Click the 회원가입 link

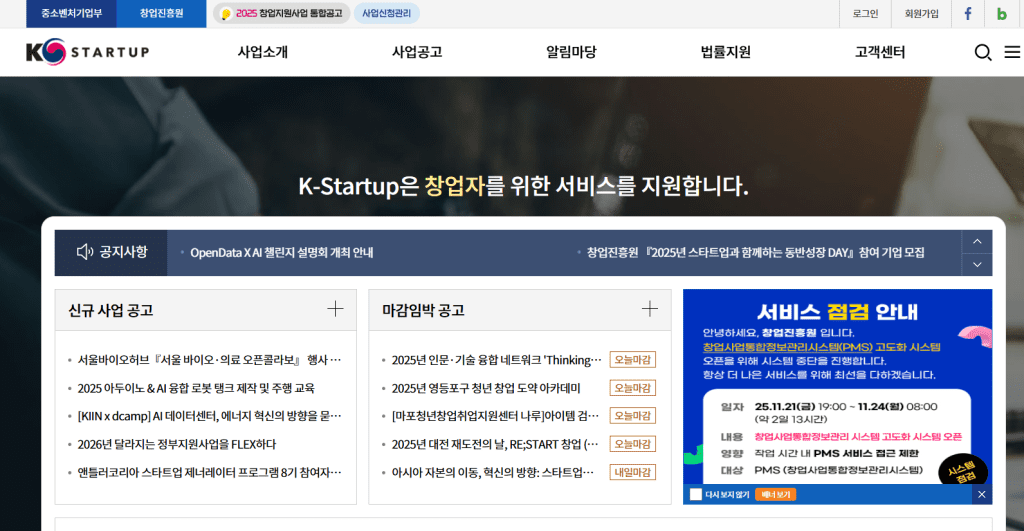tap(921, 14)
